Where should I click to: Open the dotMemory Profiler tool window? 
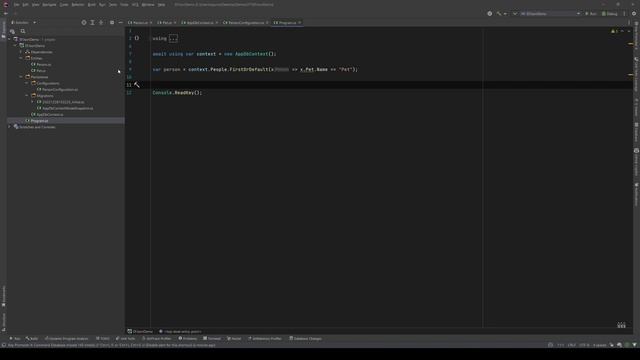[264, 338]
